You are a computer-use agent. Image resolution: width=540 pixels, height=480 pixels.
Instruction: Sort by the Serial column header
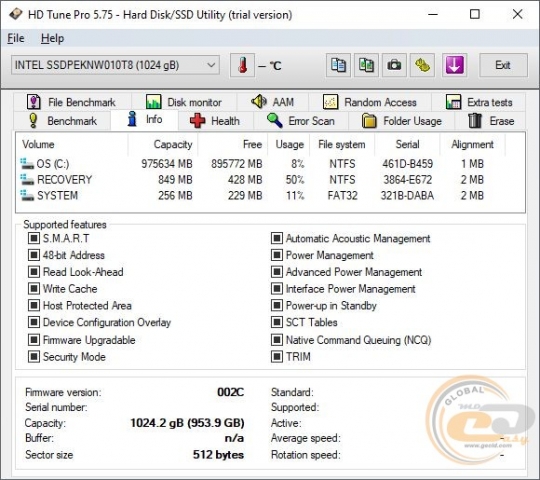[x=407, y=144]
